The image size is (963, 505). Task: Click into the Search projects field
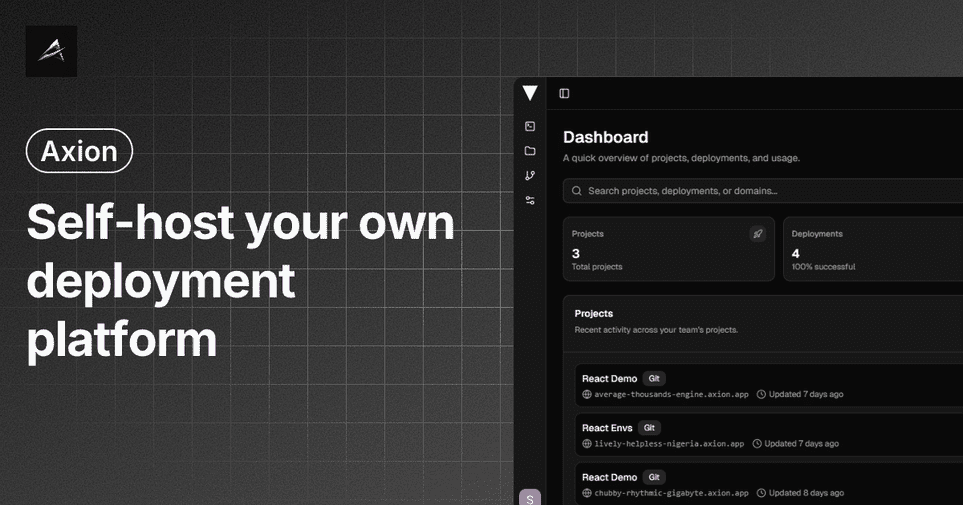click(x=763, y=191)
